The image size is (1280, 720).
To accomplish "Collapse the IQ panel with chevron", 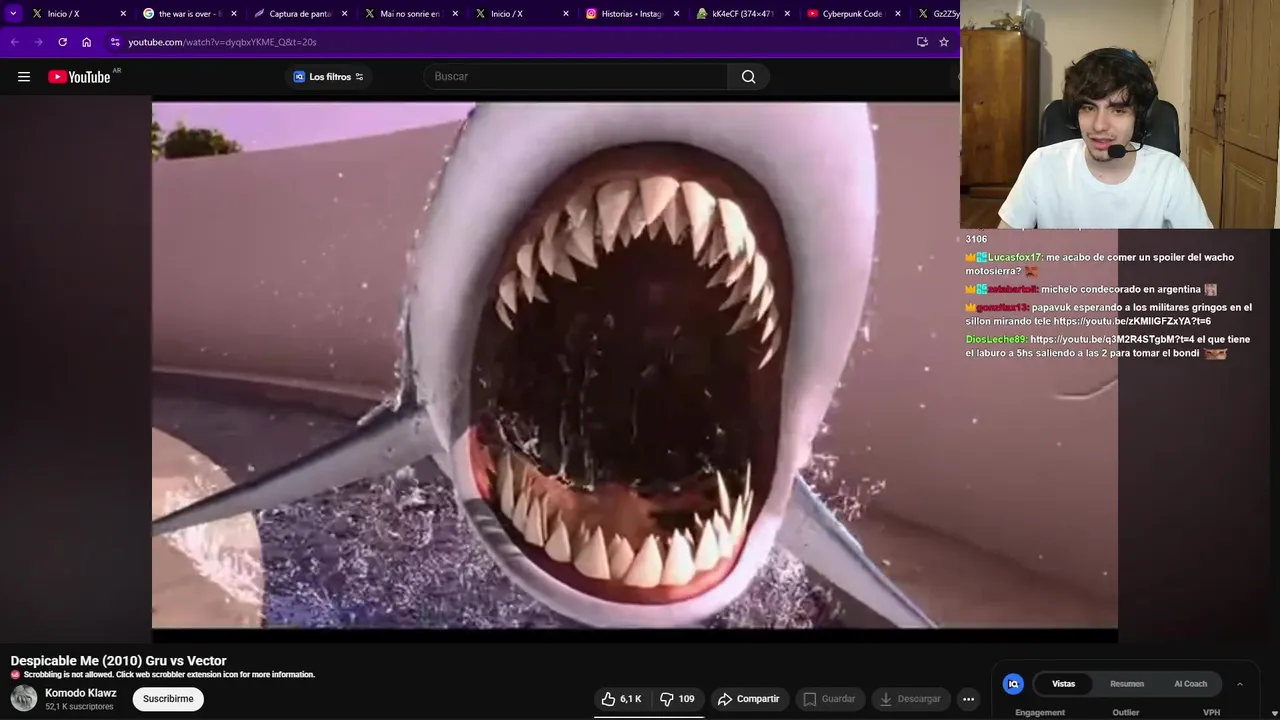I will click(1240, 684).
